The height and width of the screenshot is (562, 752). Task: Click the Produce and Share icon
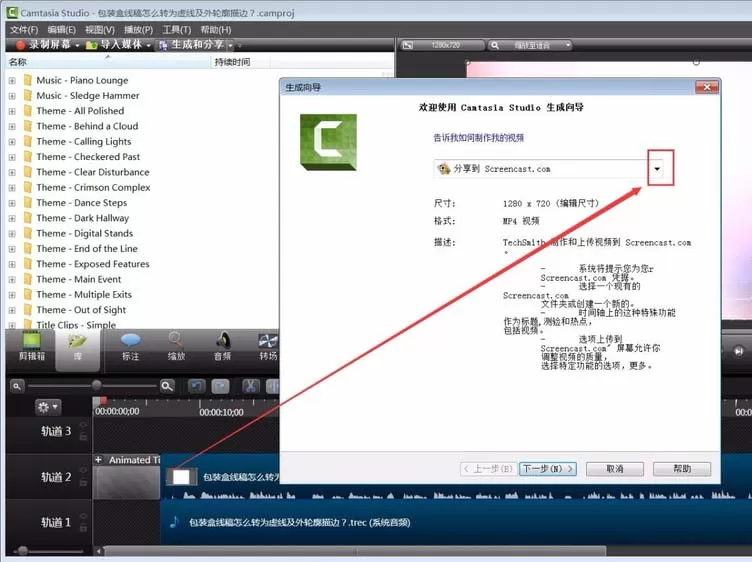pos(163,45)
